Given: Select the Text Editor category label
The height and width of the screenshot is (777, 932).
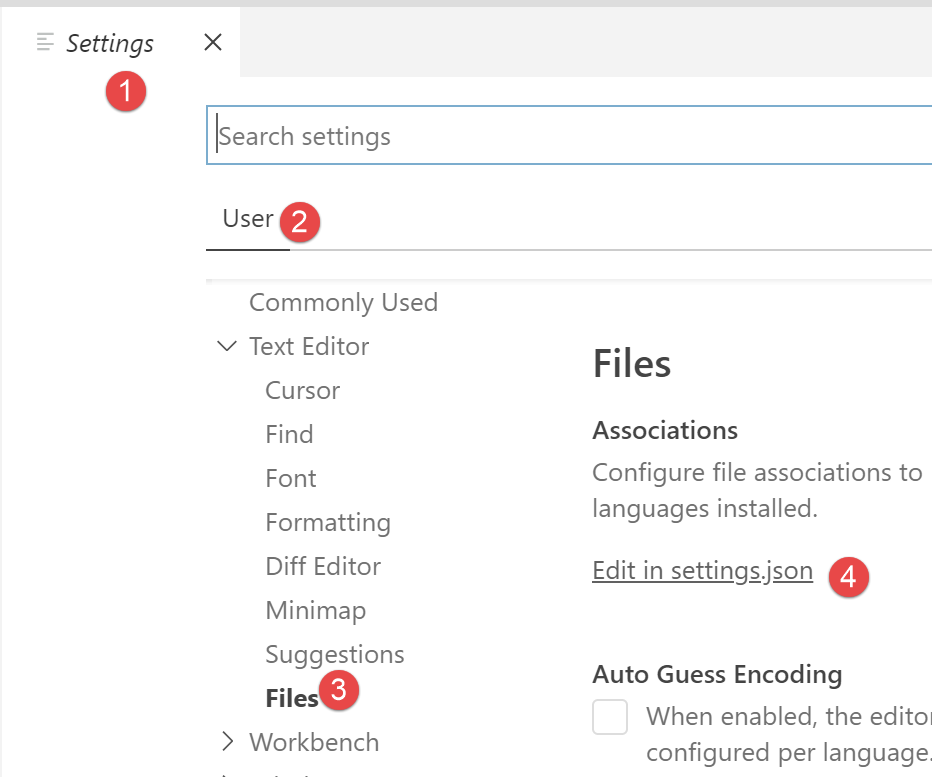Looking at the screenshot, I should coord(309,346).
